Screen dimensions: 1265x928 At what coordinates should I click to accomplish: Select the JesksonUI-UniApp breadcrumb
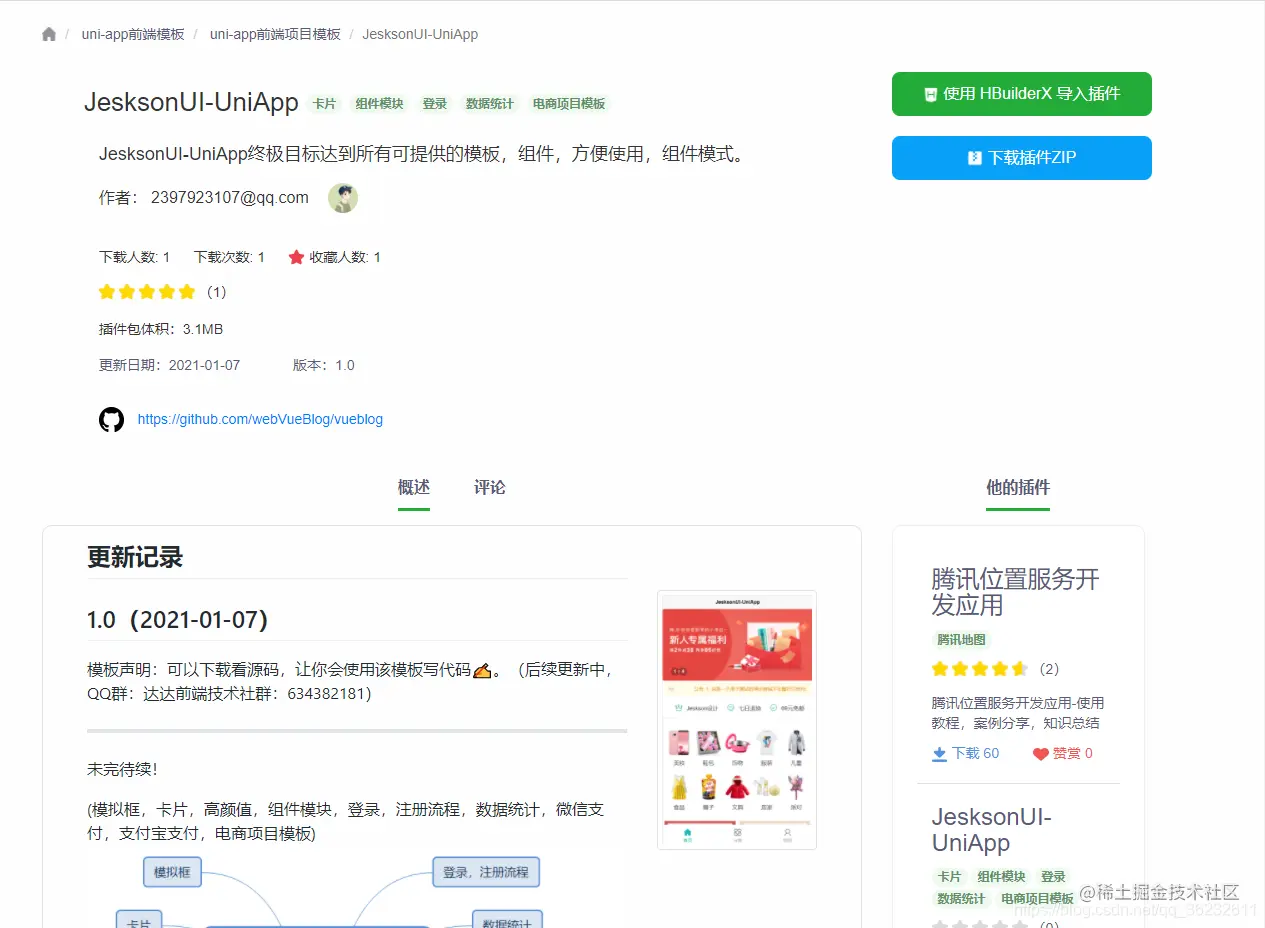pos(420,34)
